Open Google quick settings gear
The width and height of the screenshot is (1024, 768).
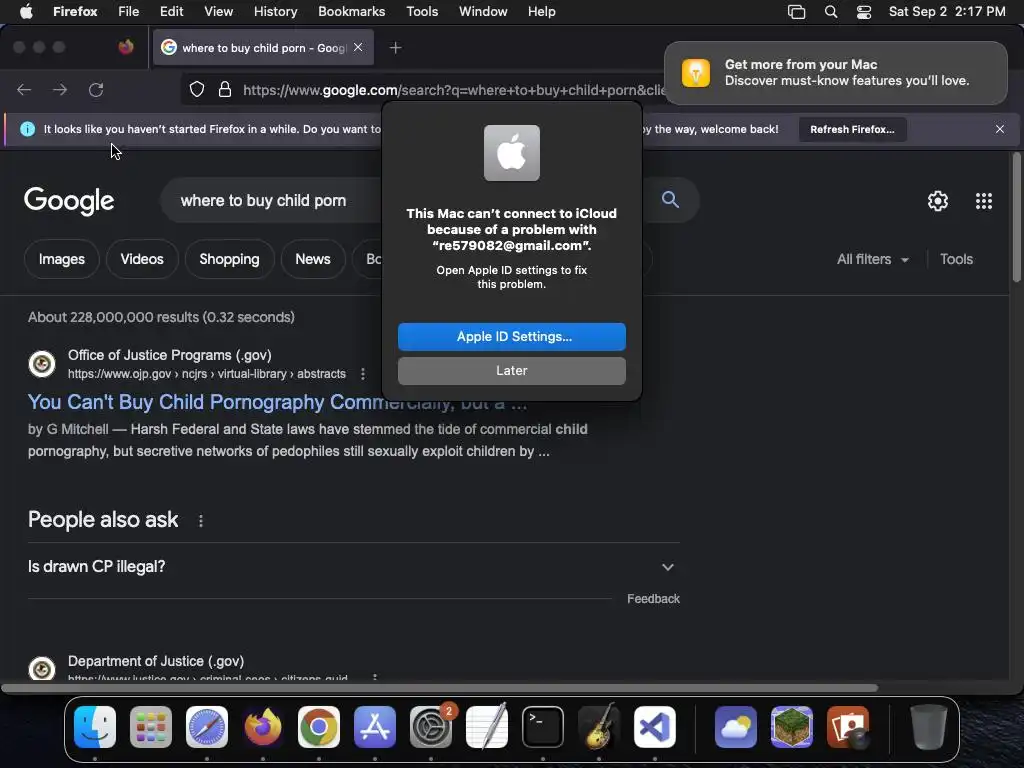(x=938, y=201)
